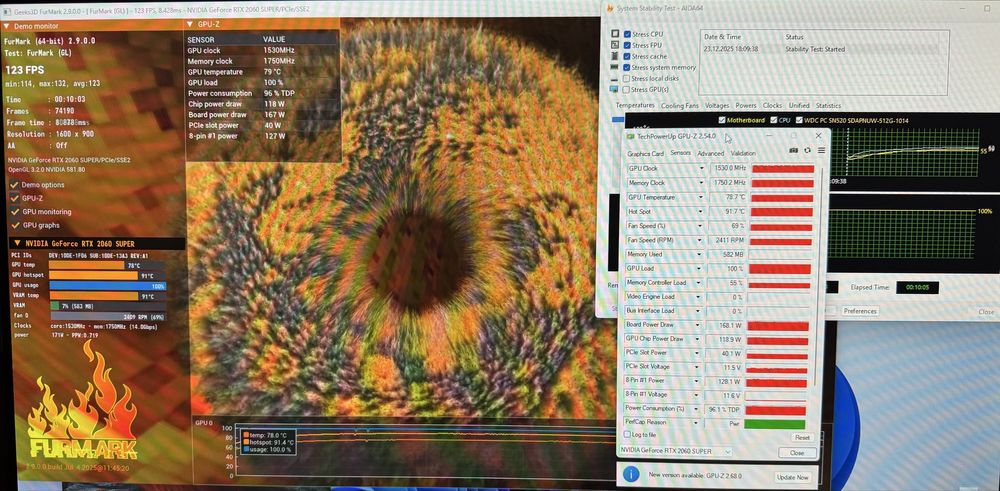
Task: Enable Log to file in GPU-Z
Action: [626, 434]
